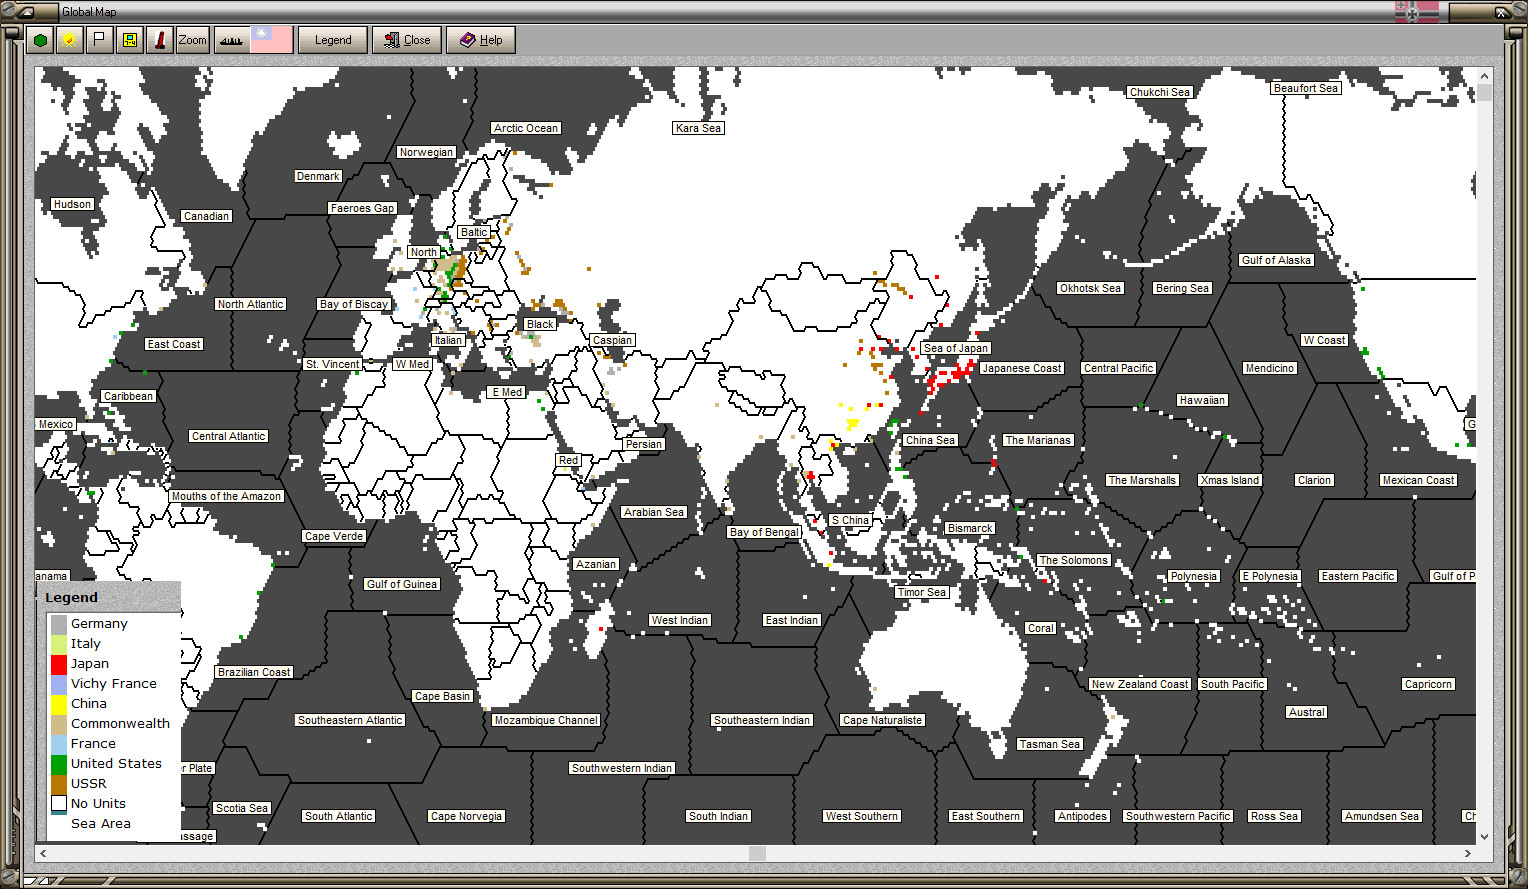
Task: Click the yellow sunburst toolbar icon
Action: click(x=69, y=40)
